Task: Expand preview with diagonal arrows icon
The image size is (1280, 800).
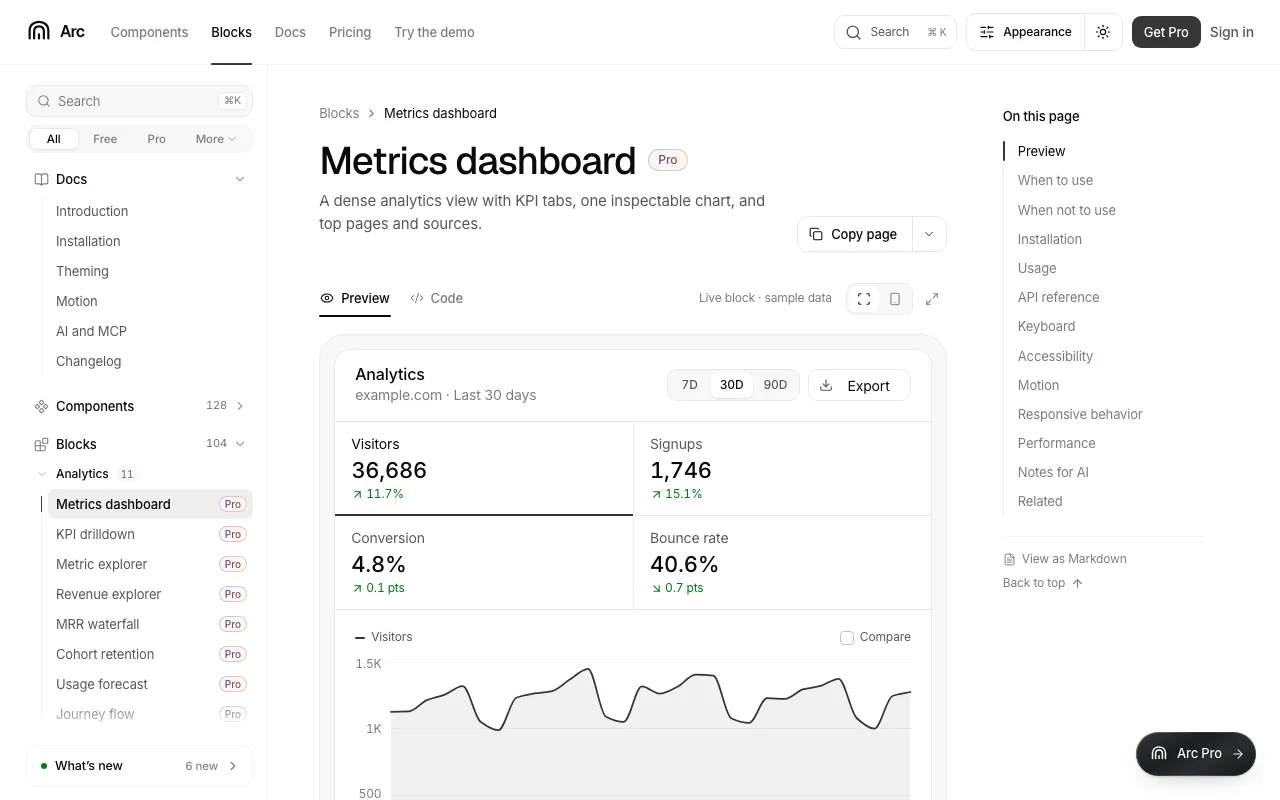Action: [932, 299]
